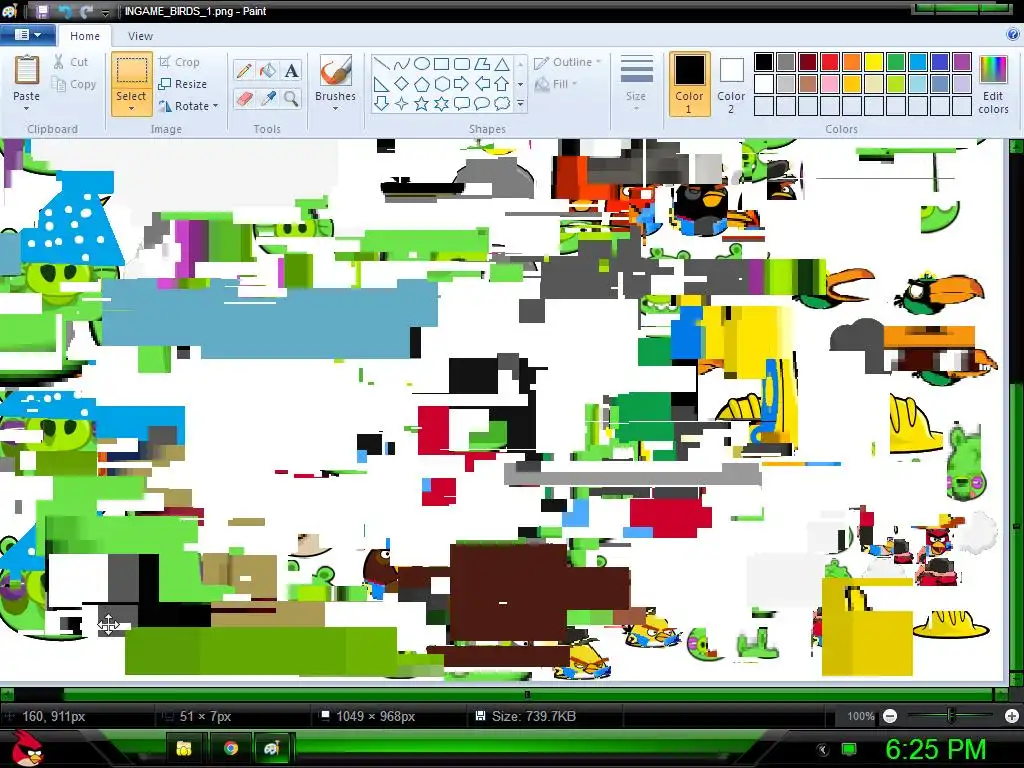Open file explorer from the taskbar
The height and width of the screenshot is (768, 1024).
[185, 748]
